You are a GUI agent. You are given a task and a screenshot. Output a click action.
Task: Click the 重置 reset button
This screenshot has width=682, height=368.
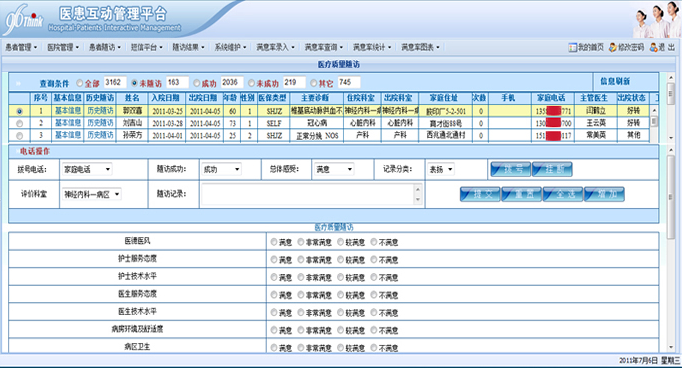(x=521, y=194)
